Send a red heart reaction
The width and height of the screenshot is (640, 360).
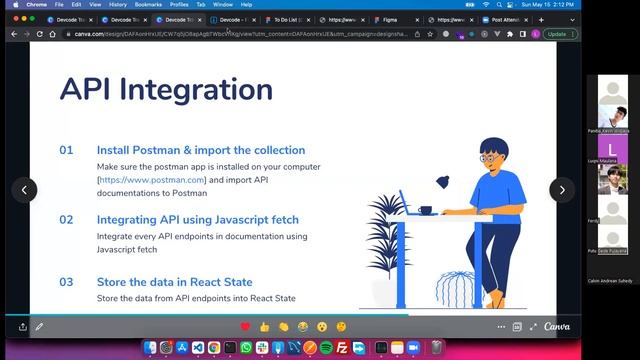tap(245, 327)
